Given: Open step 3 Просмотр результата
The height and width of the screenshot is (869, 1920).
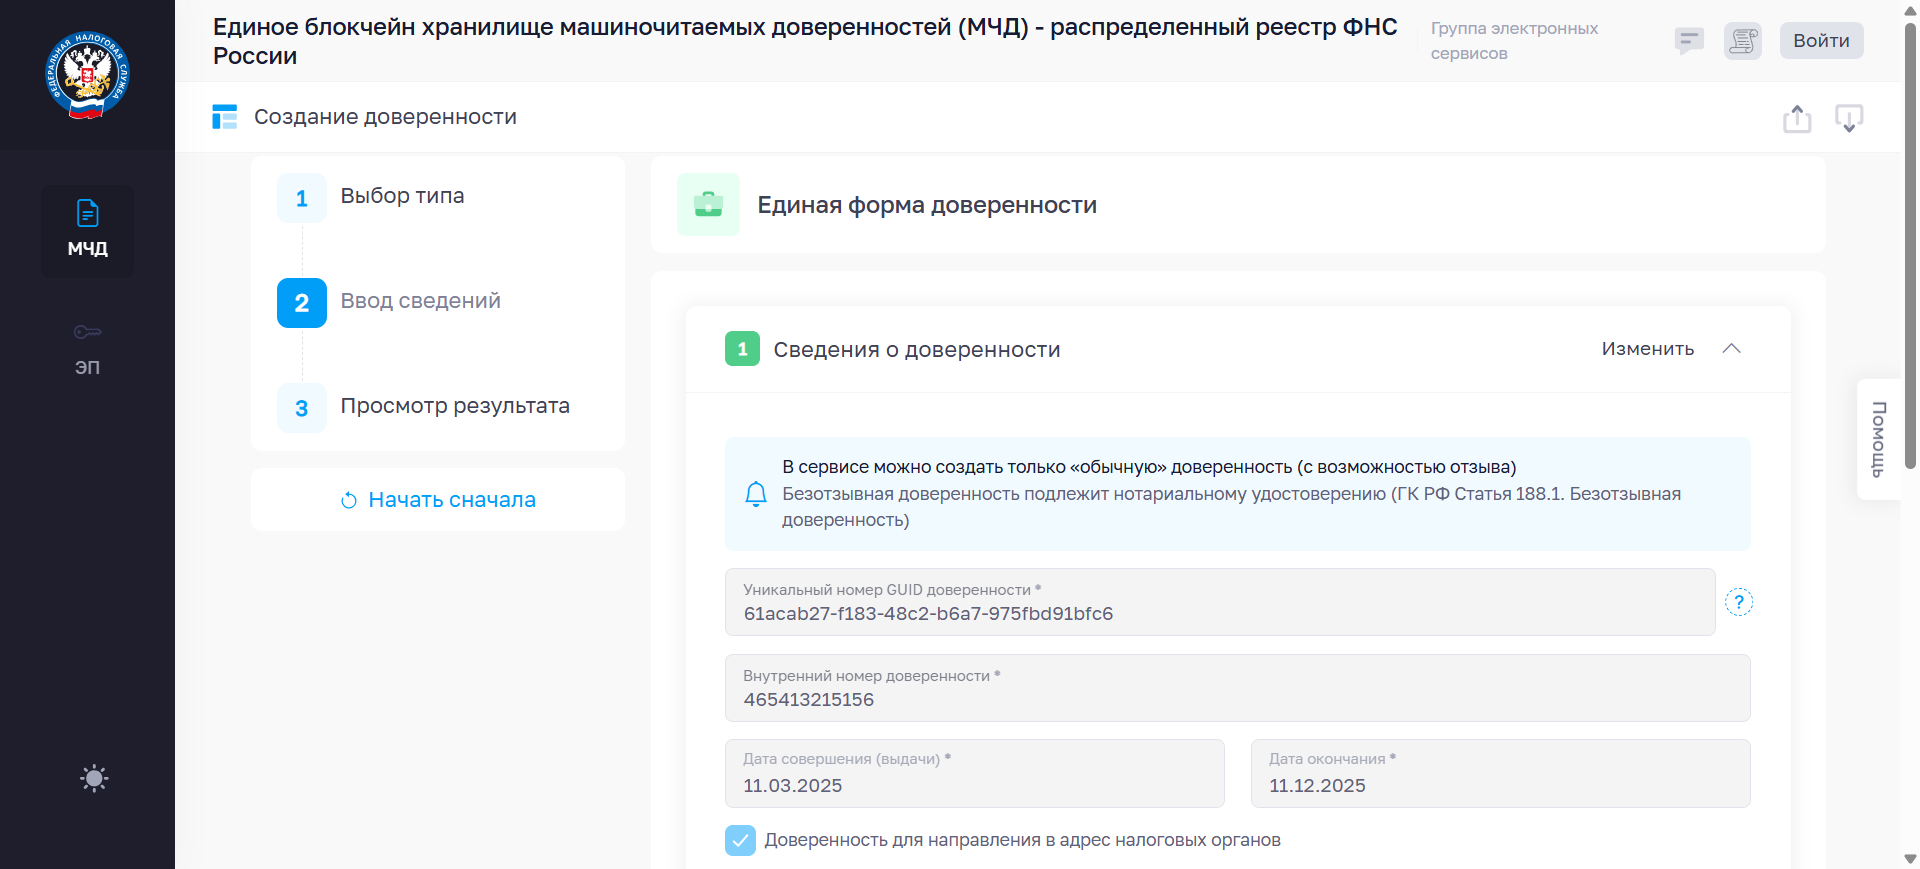Looking at the screenshot, I should pos(454,407).
